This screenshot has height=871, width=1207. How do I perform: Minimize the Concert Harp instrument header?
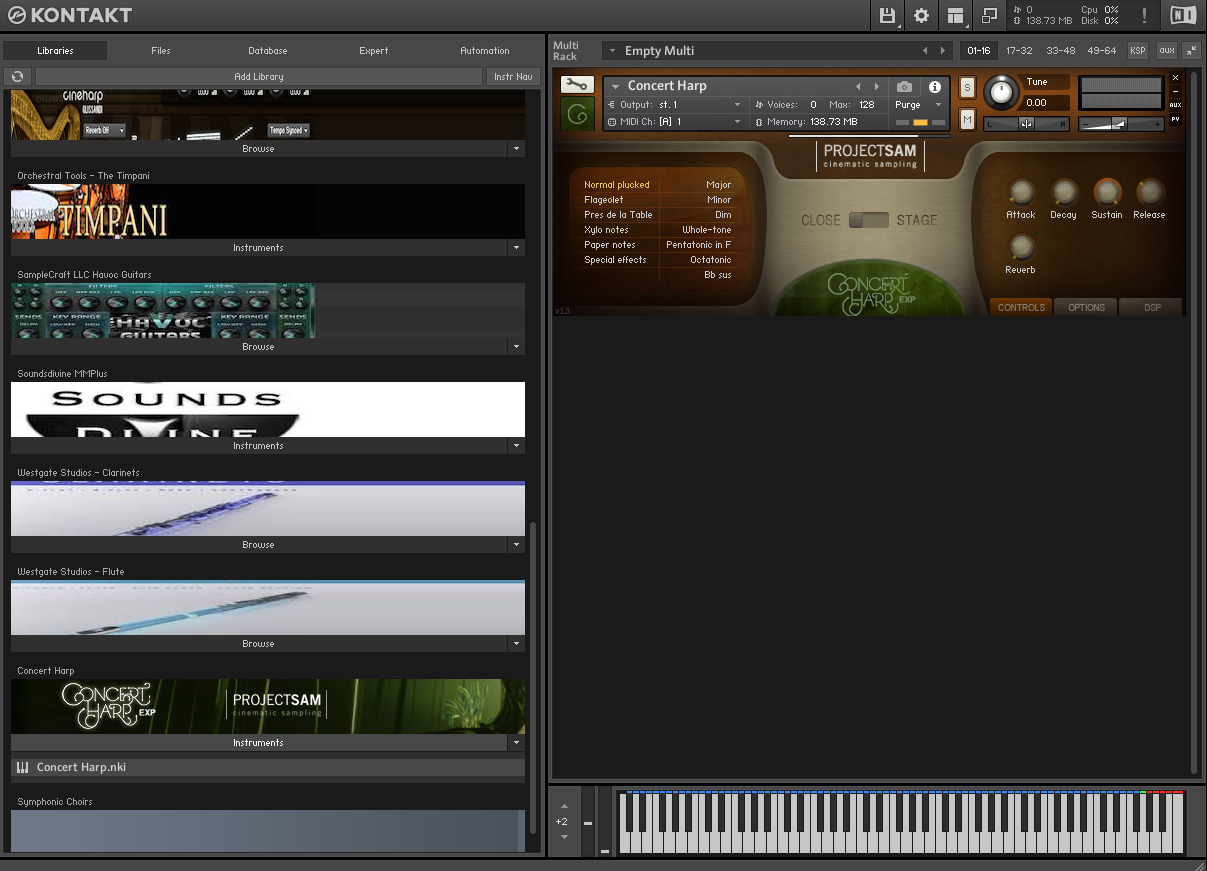(1175, 91)
